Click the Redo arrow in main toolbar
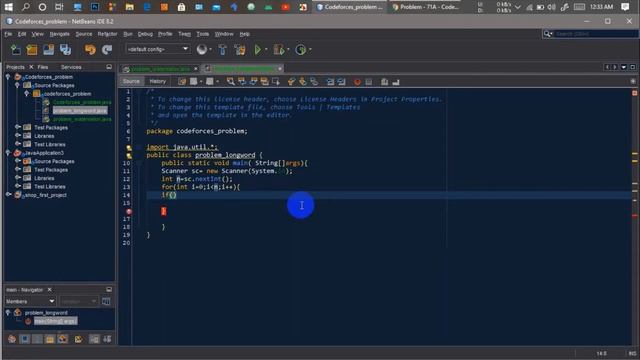This screenshot has height=360, width=640. 107,50
